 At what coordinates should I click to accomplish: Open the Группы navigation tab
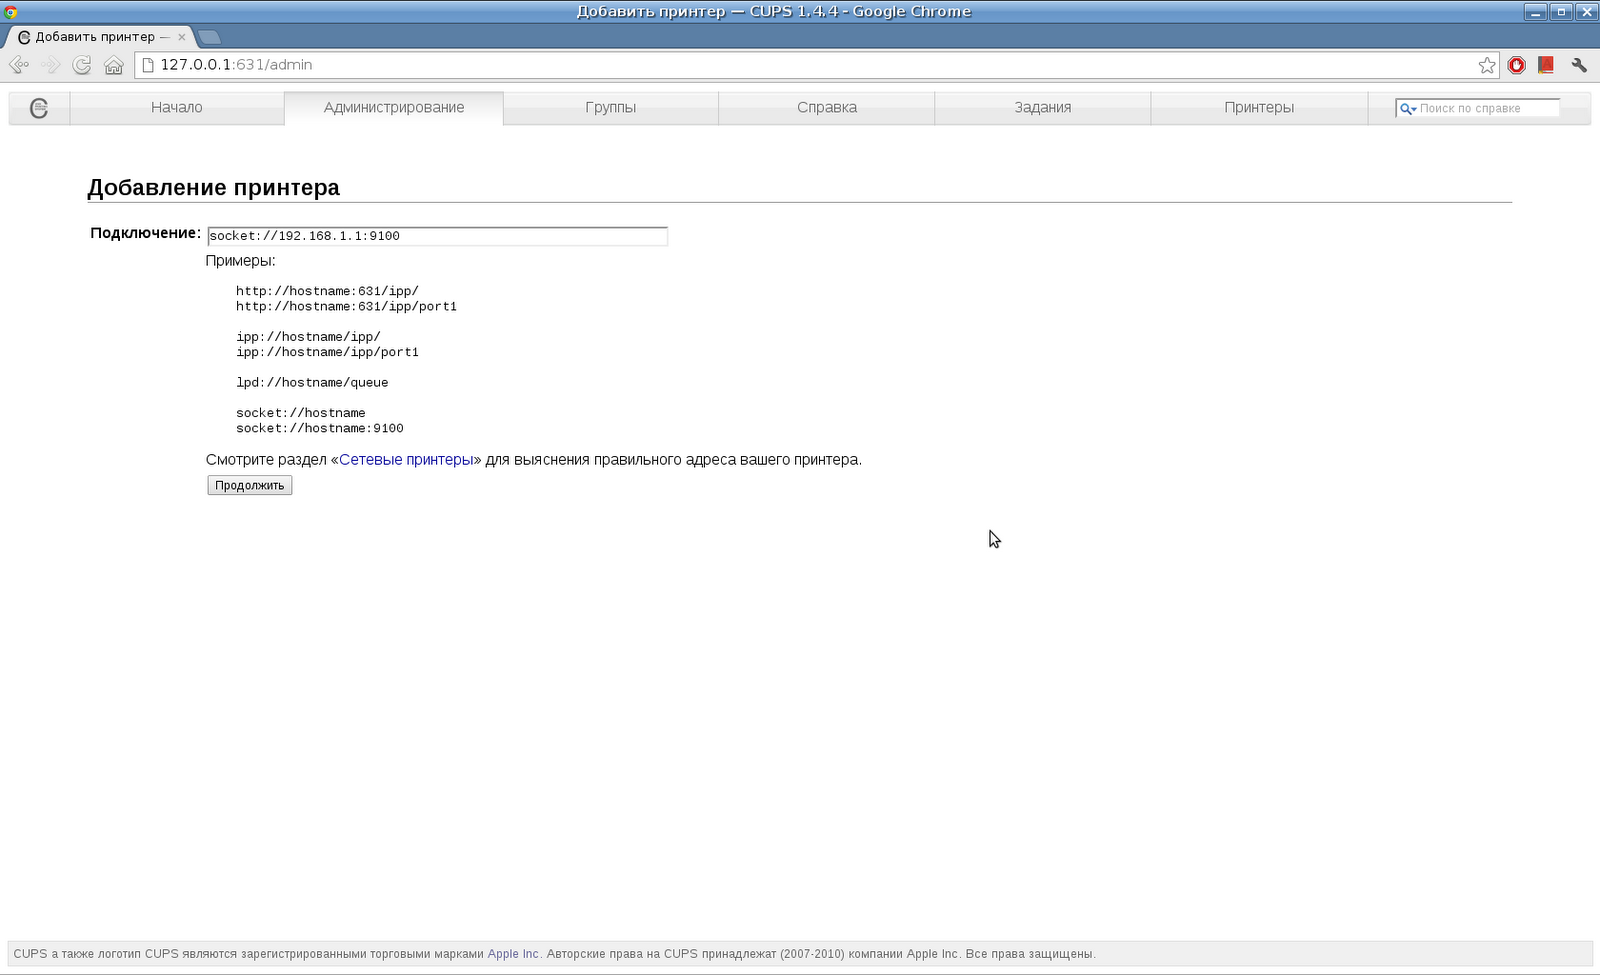tap(611, 108)
